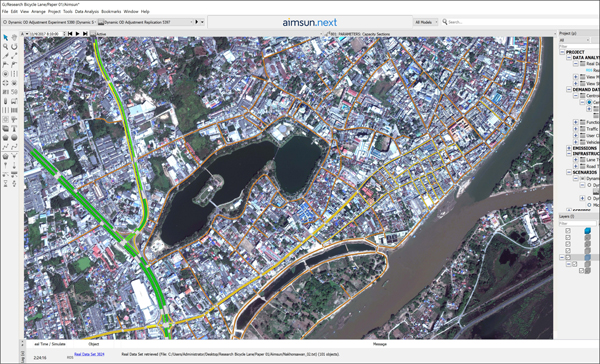
Task: Open the All Models dropdown
Action: (426, 22)
